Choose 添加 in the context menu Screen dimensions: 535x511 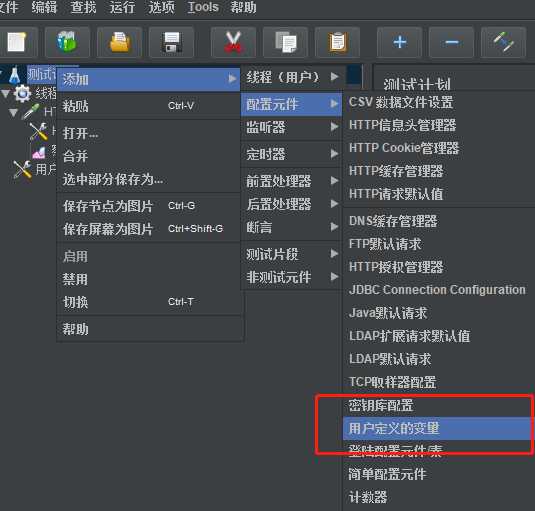click(148, 79)
